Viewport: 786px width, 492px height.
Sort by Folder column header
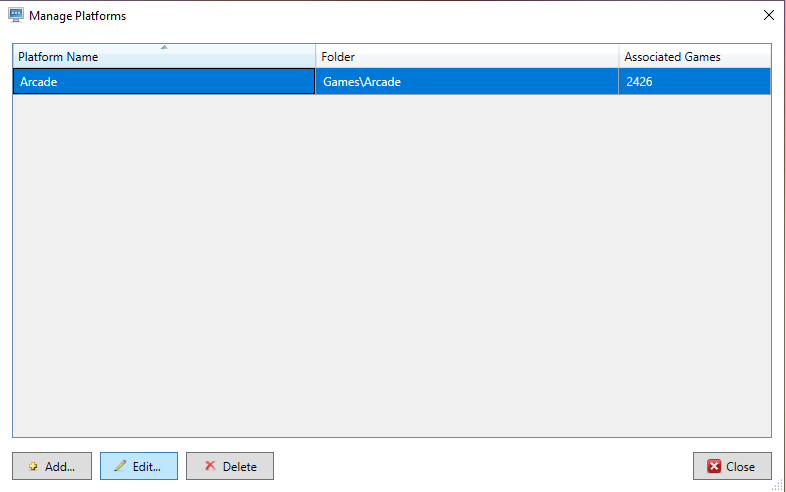467,56
